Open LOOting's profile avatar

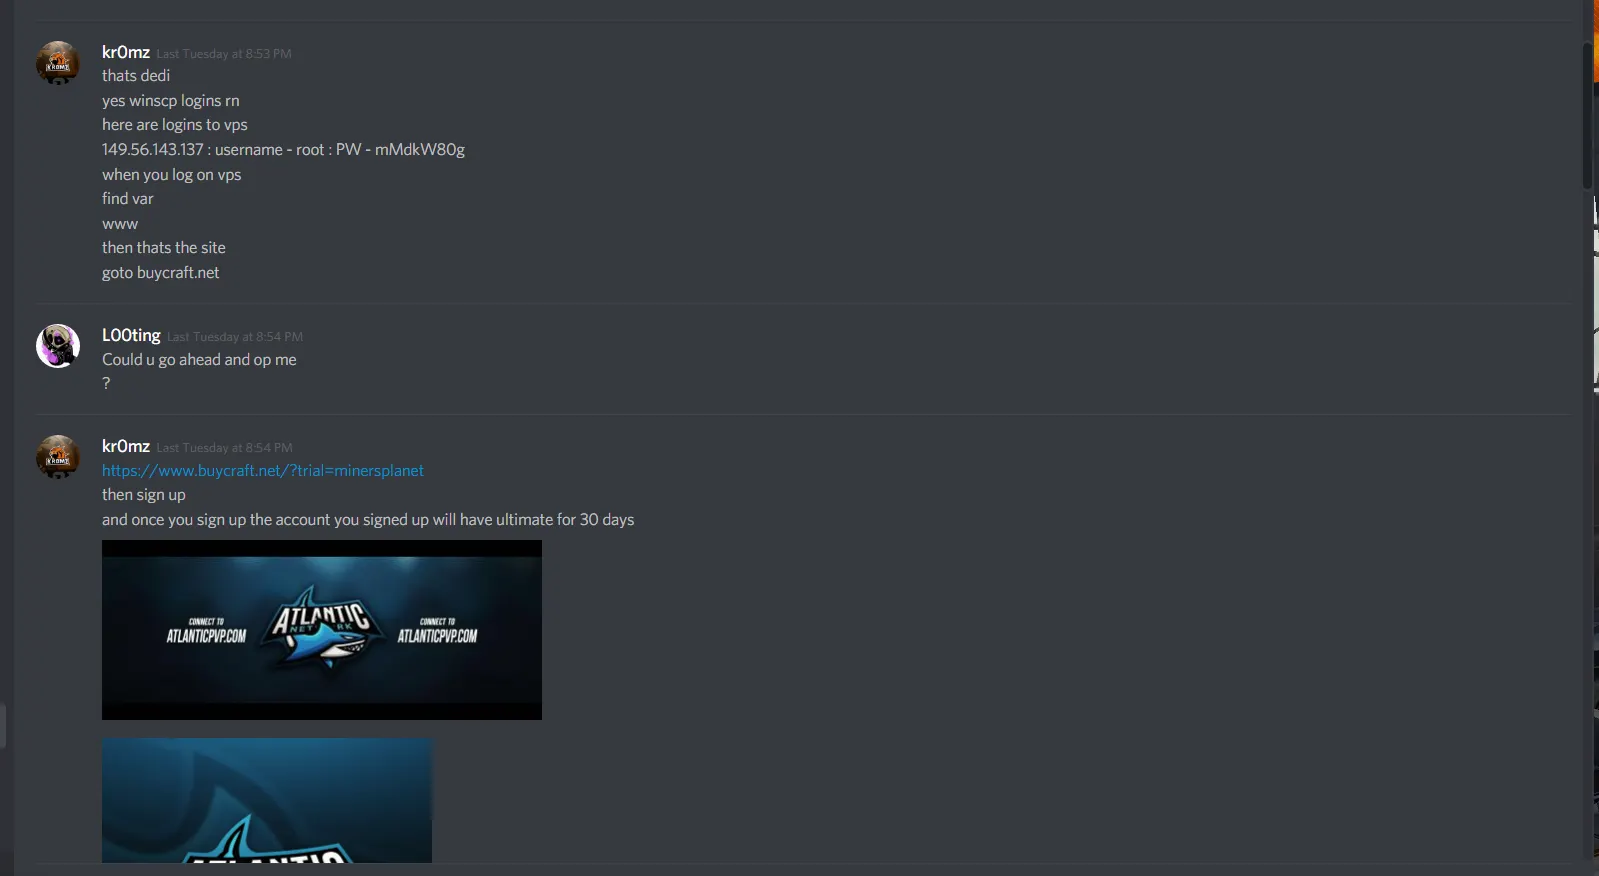click(x=58, y=346)
